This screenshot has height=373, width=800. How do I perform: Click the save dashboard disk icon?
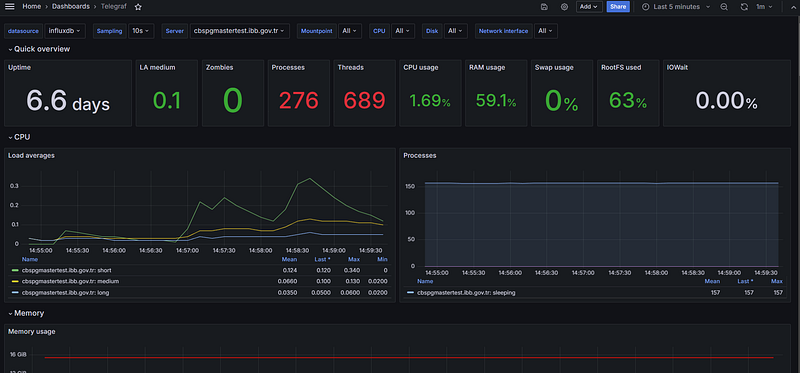pyautogui.click(x=544, y=7)
